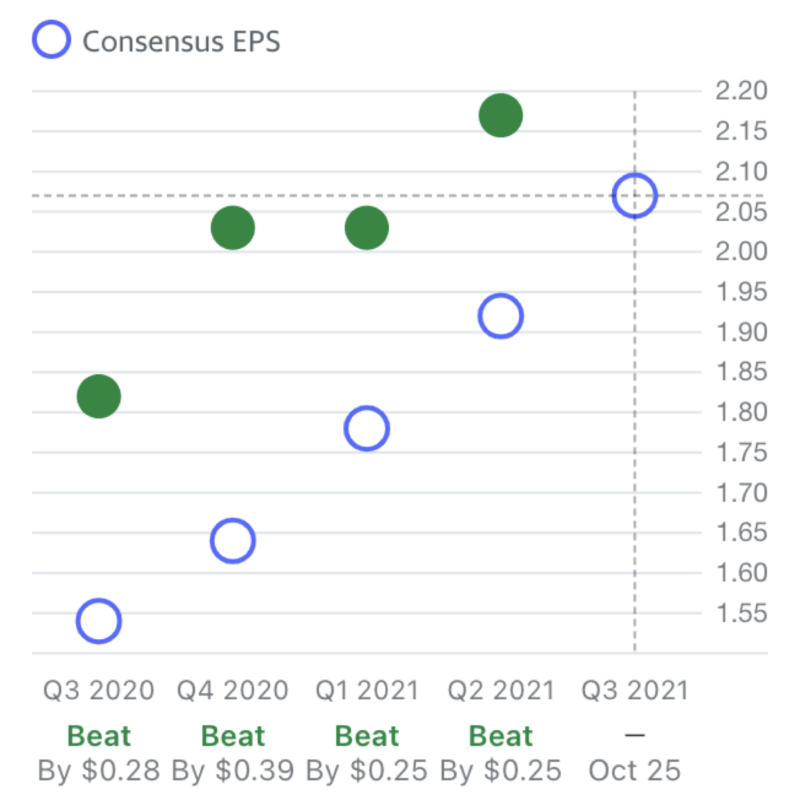Select the Q3 2020 actual EPS green dot

click(98, 396)
